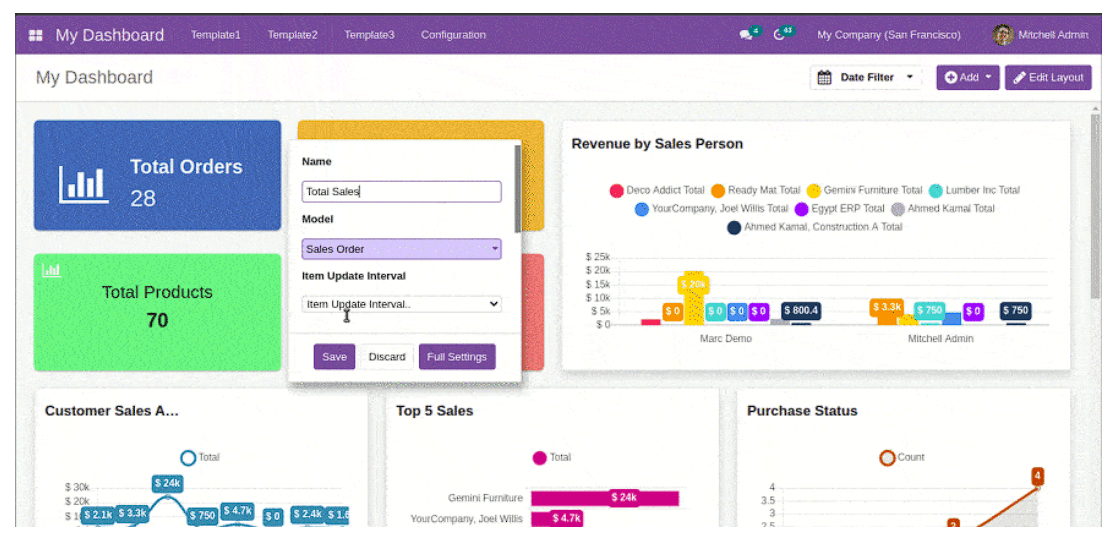This screenshot has height=541, width=1114.
Task: Open the Configuration menu
Action: (x=453, y=35)
